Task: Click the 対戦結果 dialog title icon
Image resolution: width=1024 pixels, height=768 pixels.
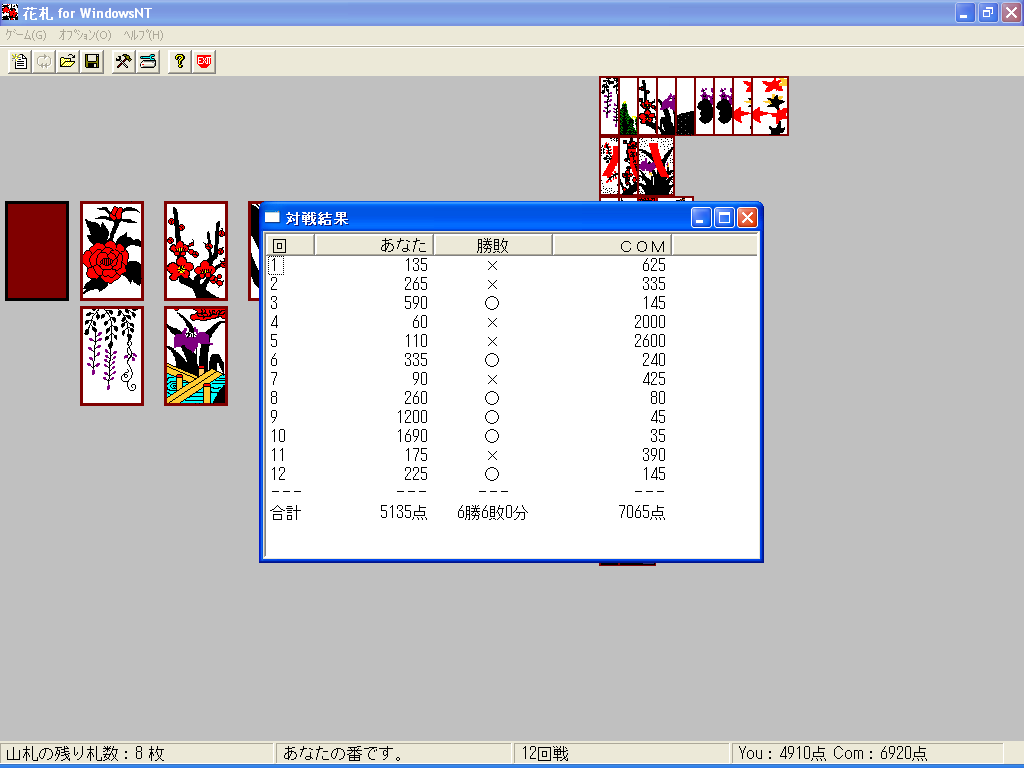Action: (x=272, y=217)
